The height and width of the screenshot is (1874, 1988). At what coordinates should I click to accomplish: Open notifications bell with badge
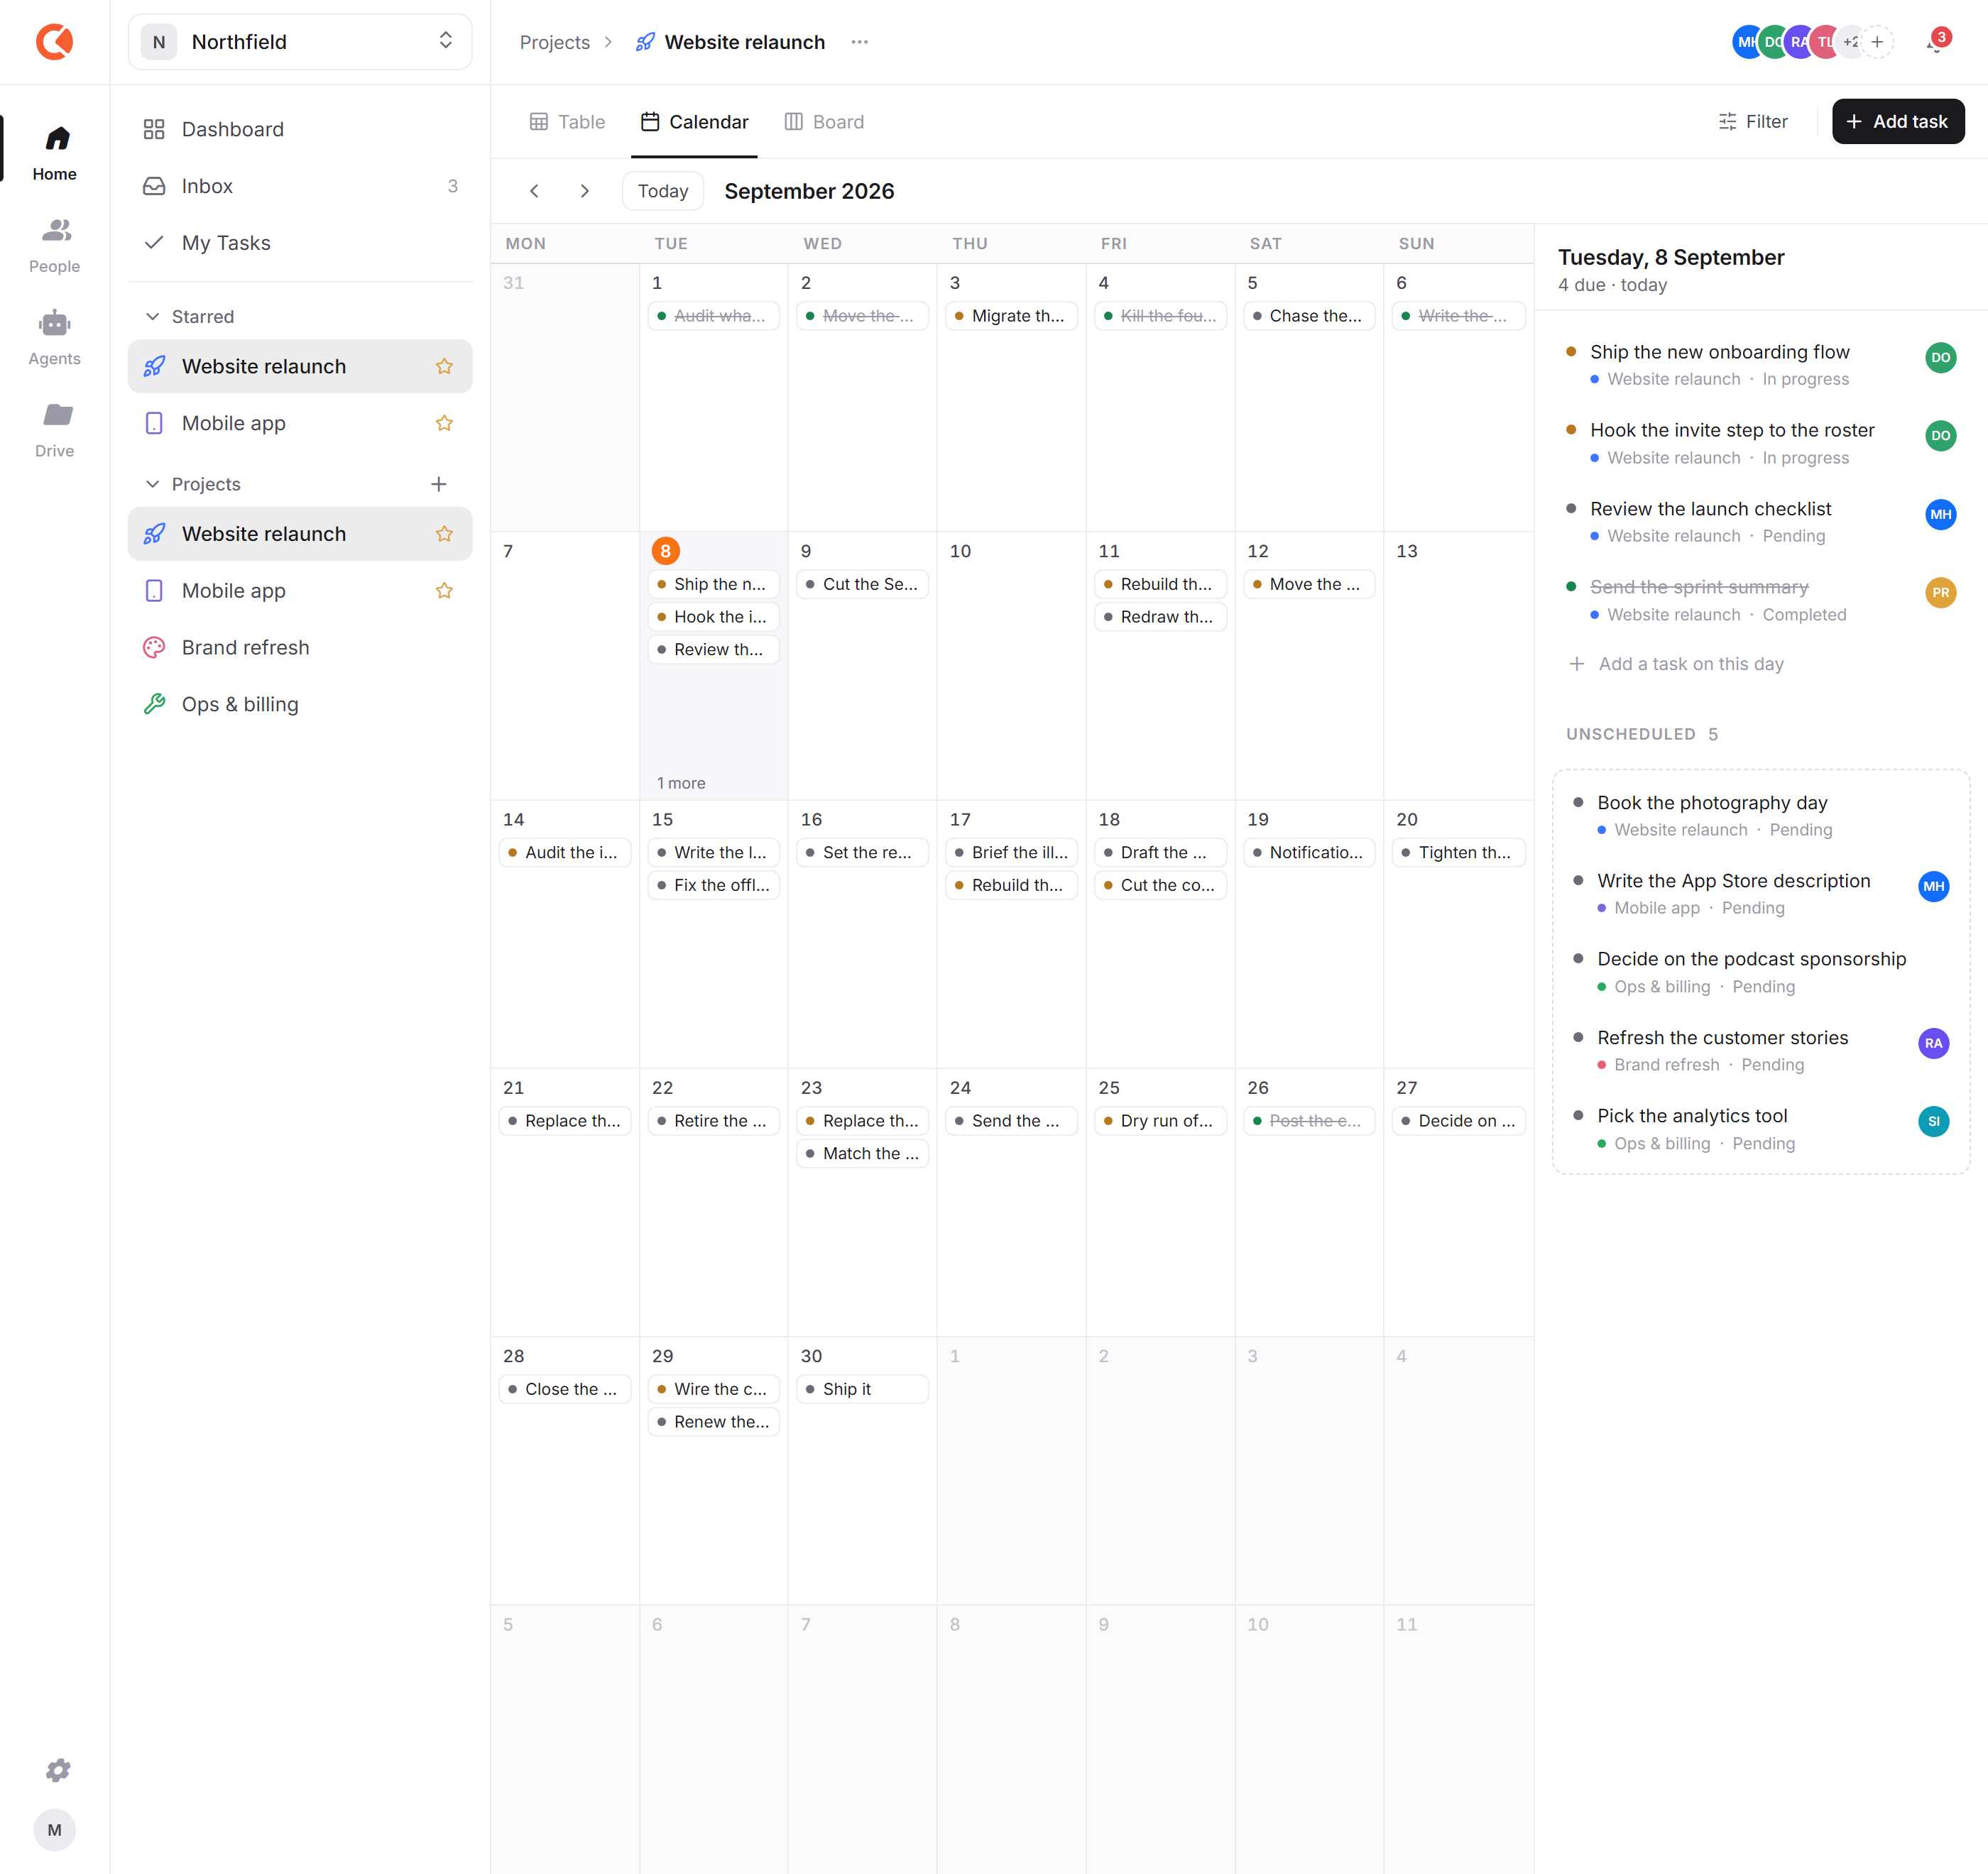1936,42
